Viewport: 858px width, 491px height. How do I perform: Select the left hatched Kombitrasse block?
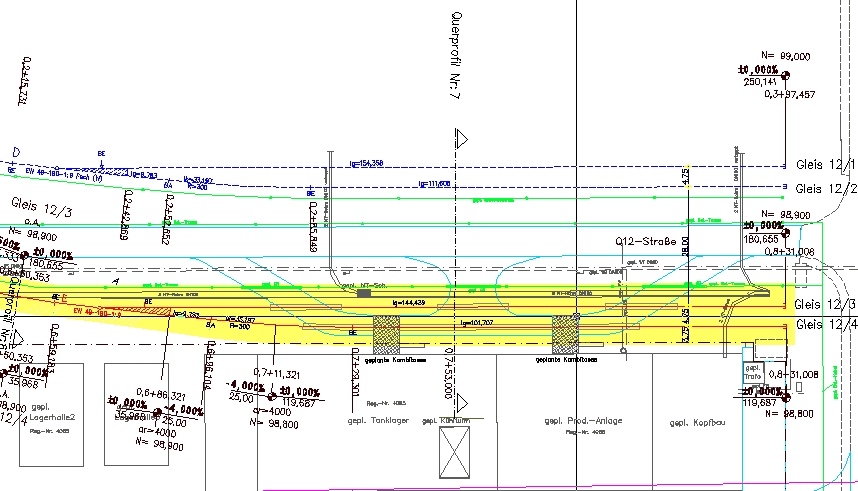pyautogui.click(x=386, y=334)
